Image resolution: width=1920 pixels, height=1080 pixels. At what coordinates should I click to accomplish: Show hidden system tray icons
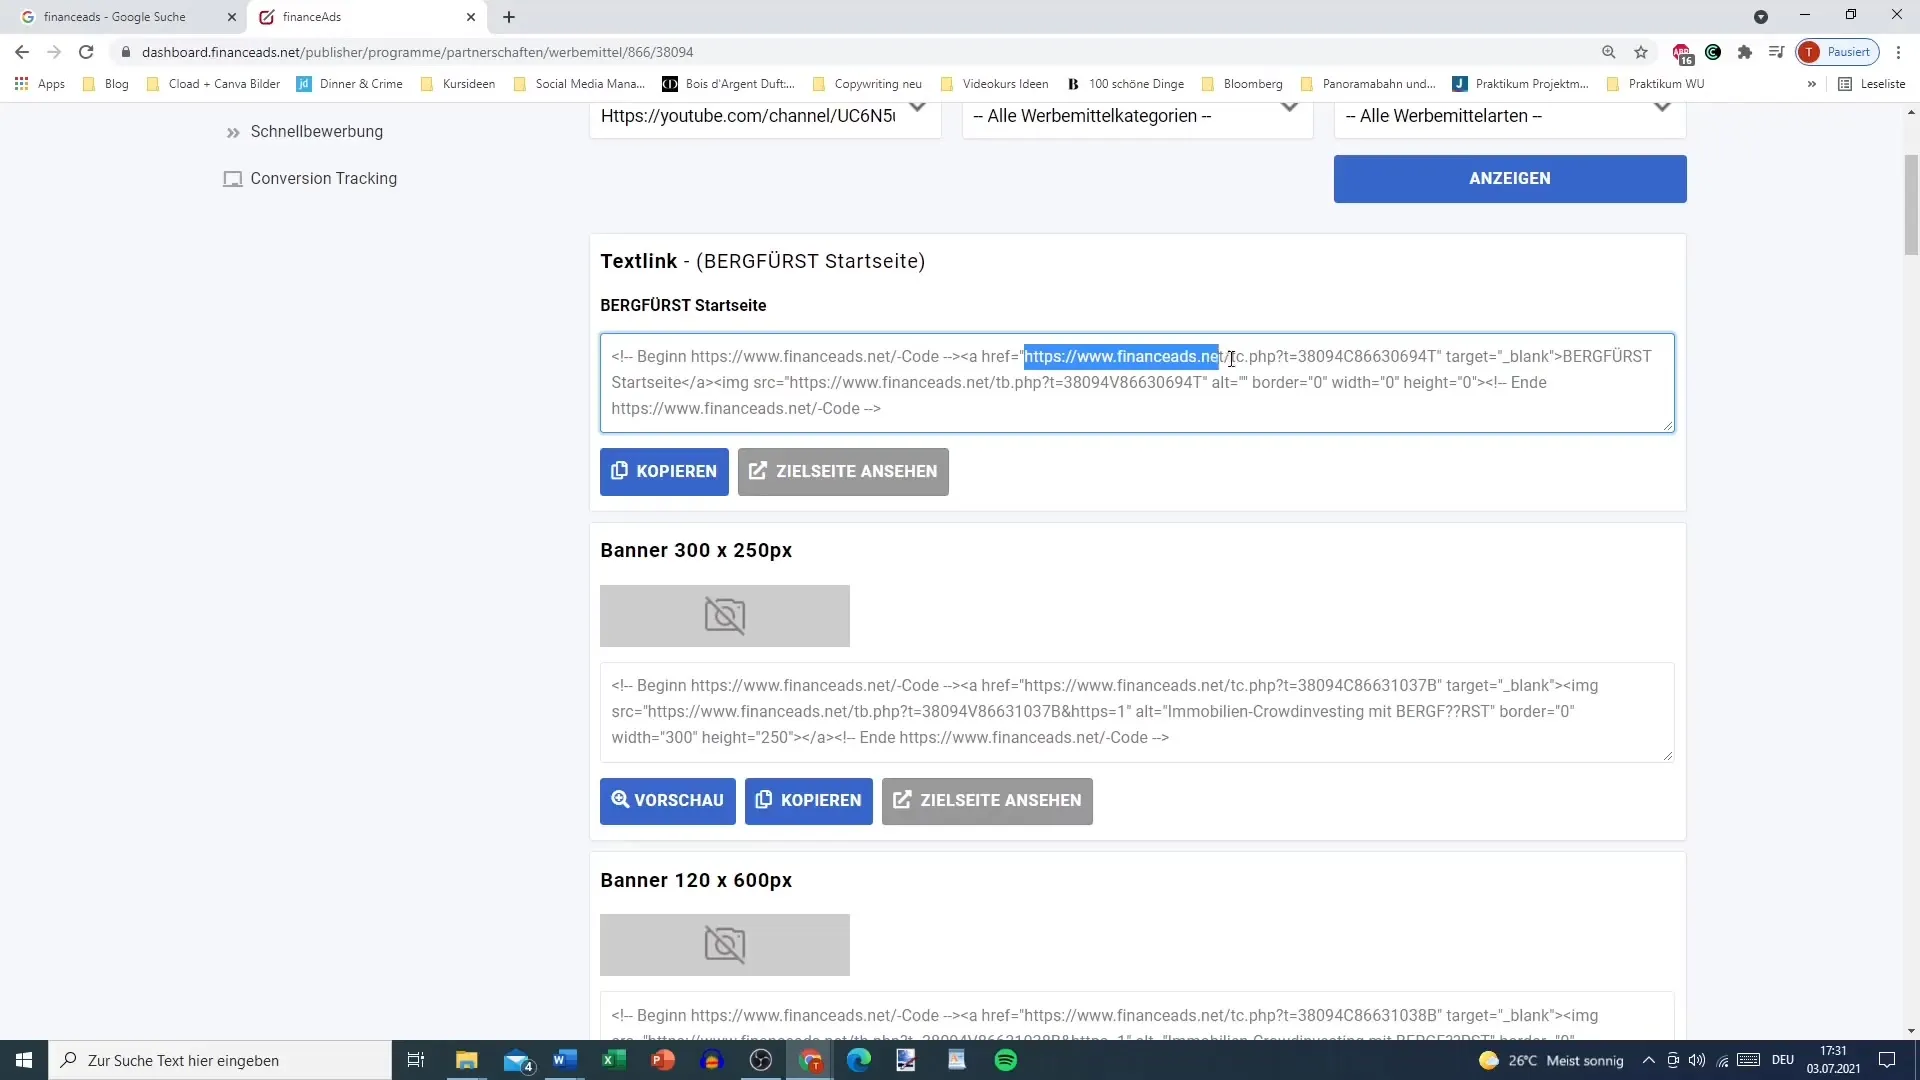click(1648, 1060)
